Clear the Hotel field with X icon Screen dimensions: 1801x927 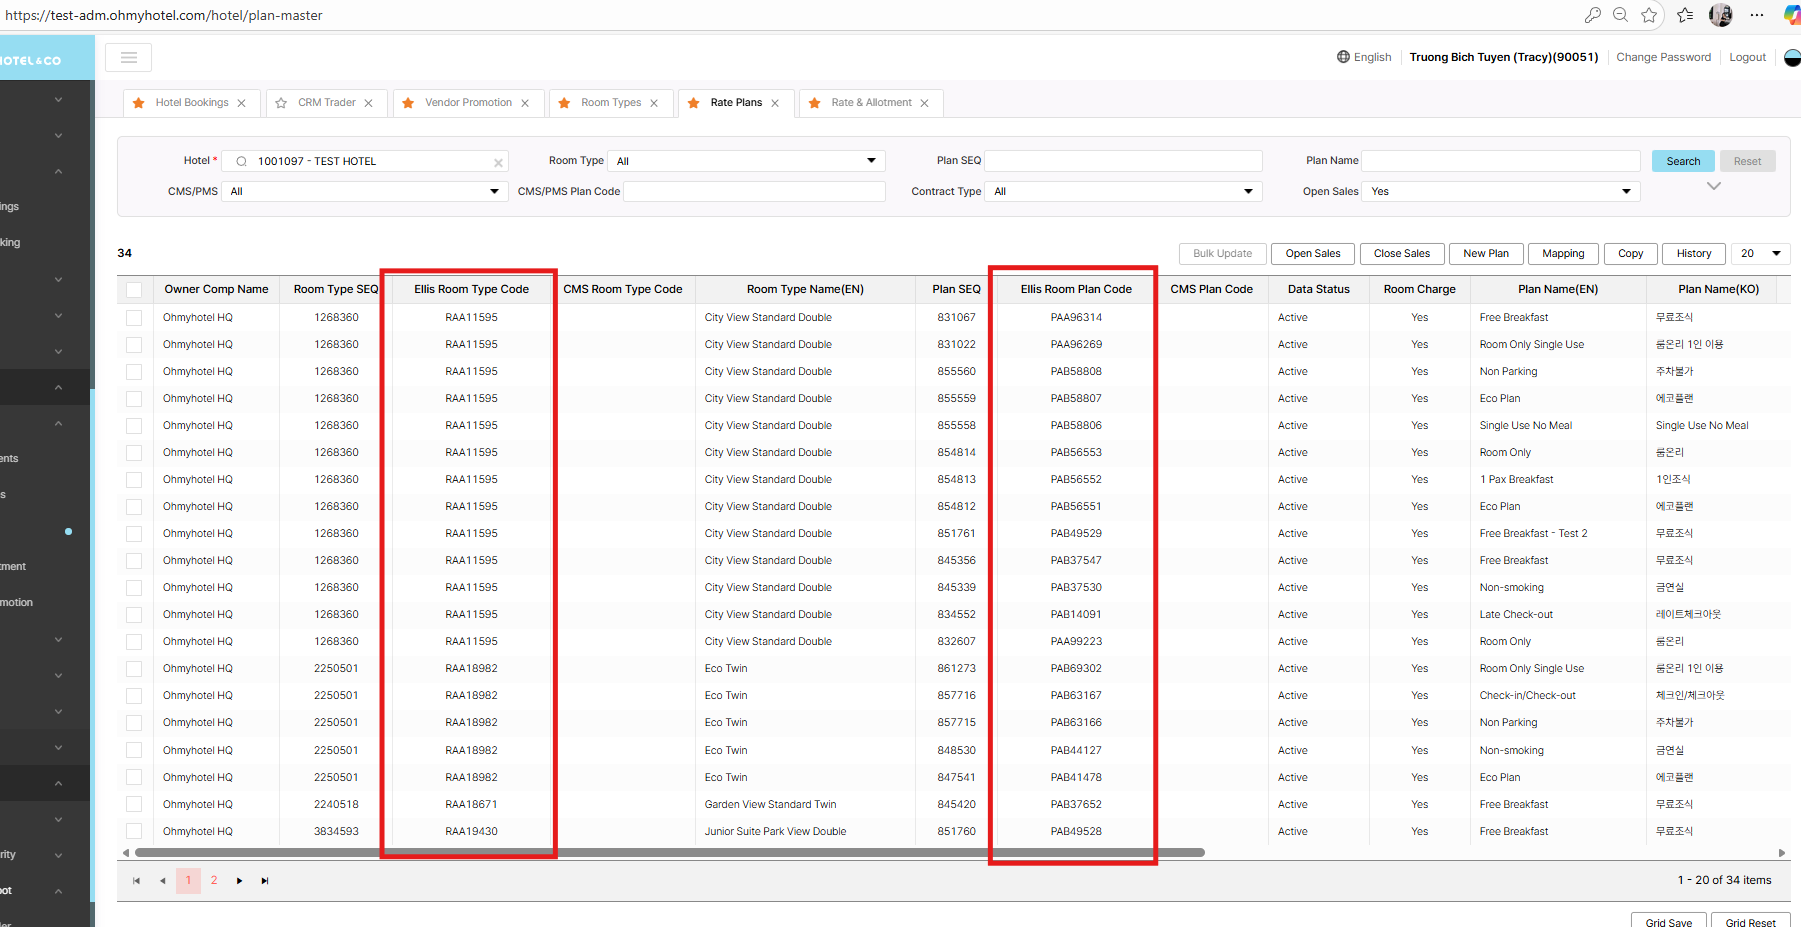(498, 162)
